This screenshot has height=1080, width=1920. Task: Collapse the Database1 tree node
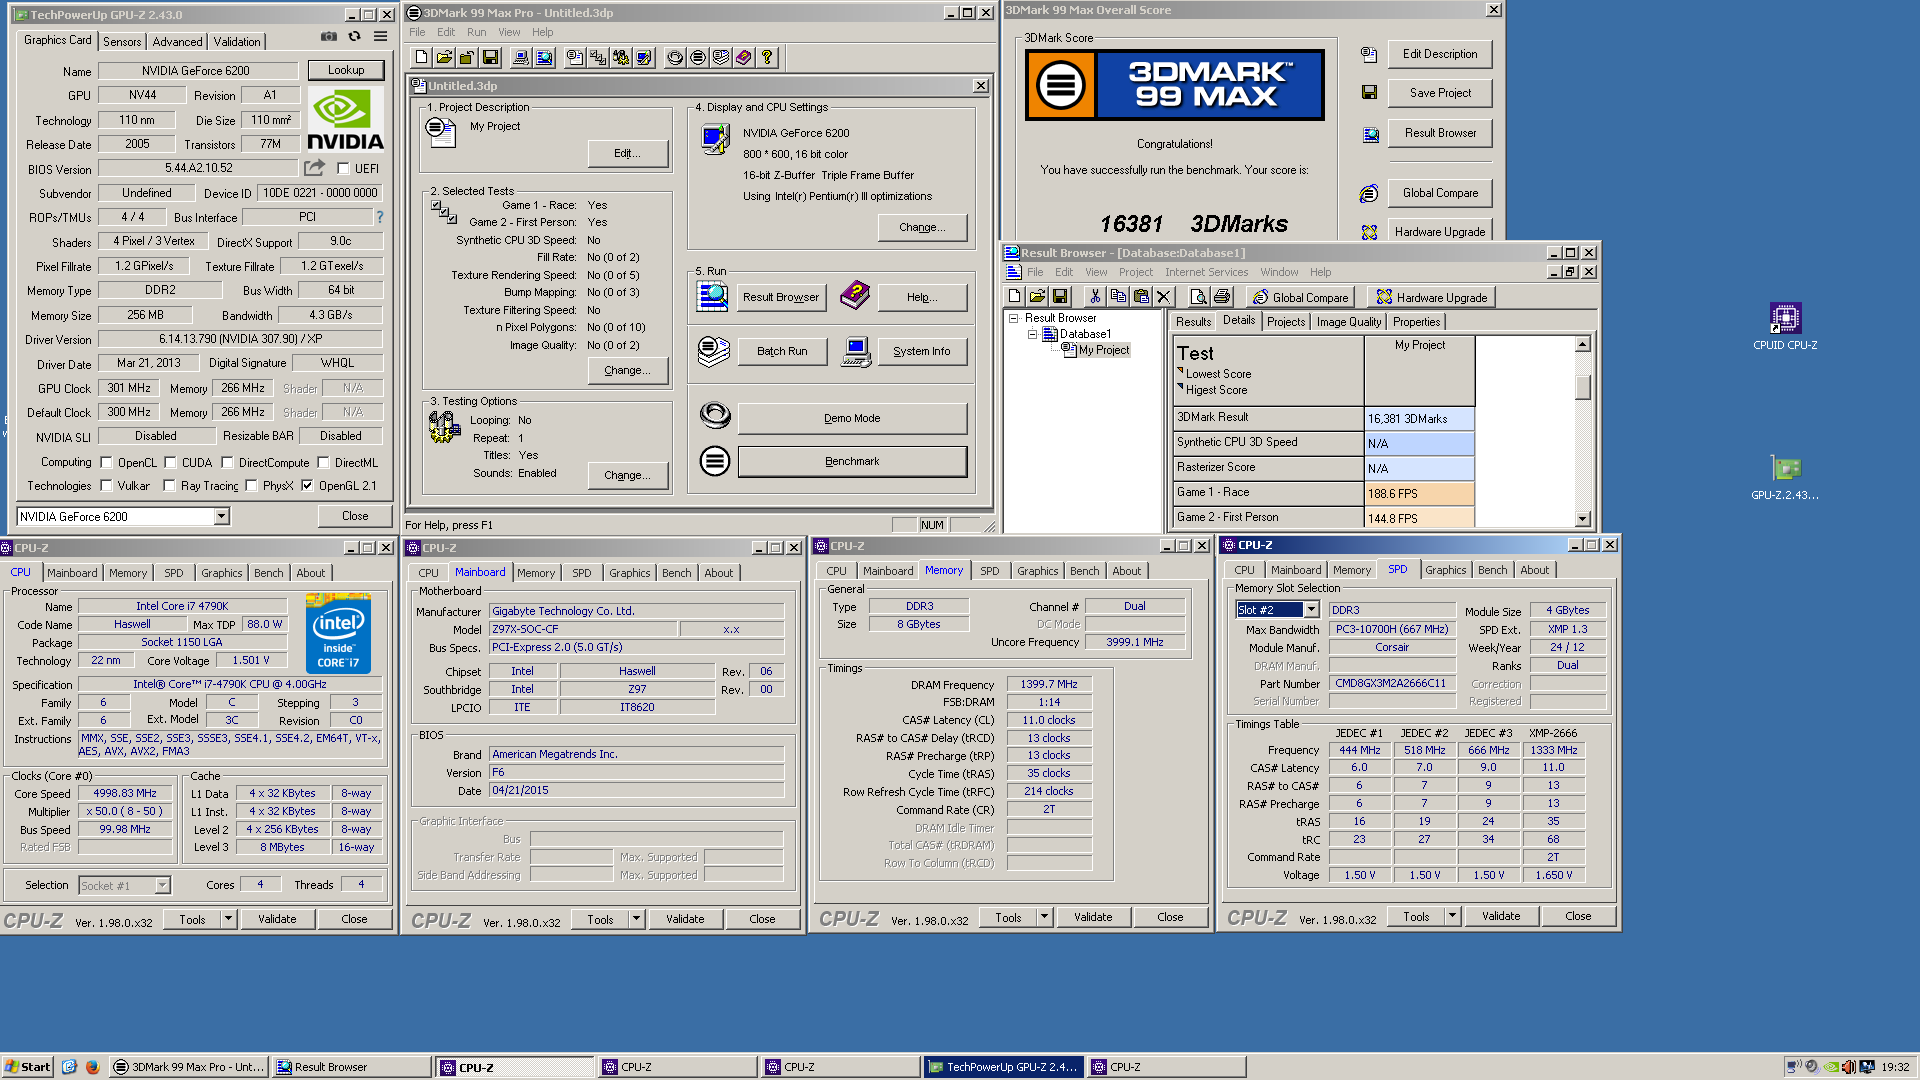(x=1032, y=334)
